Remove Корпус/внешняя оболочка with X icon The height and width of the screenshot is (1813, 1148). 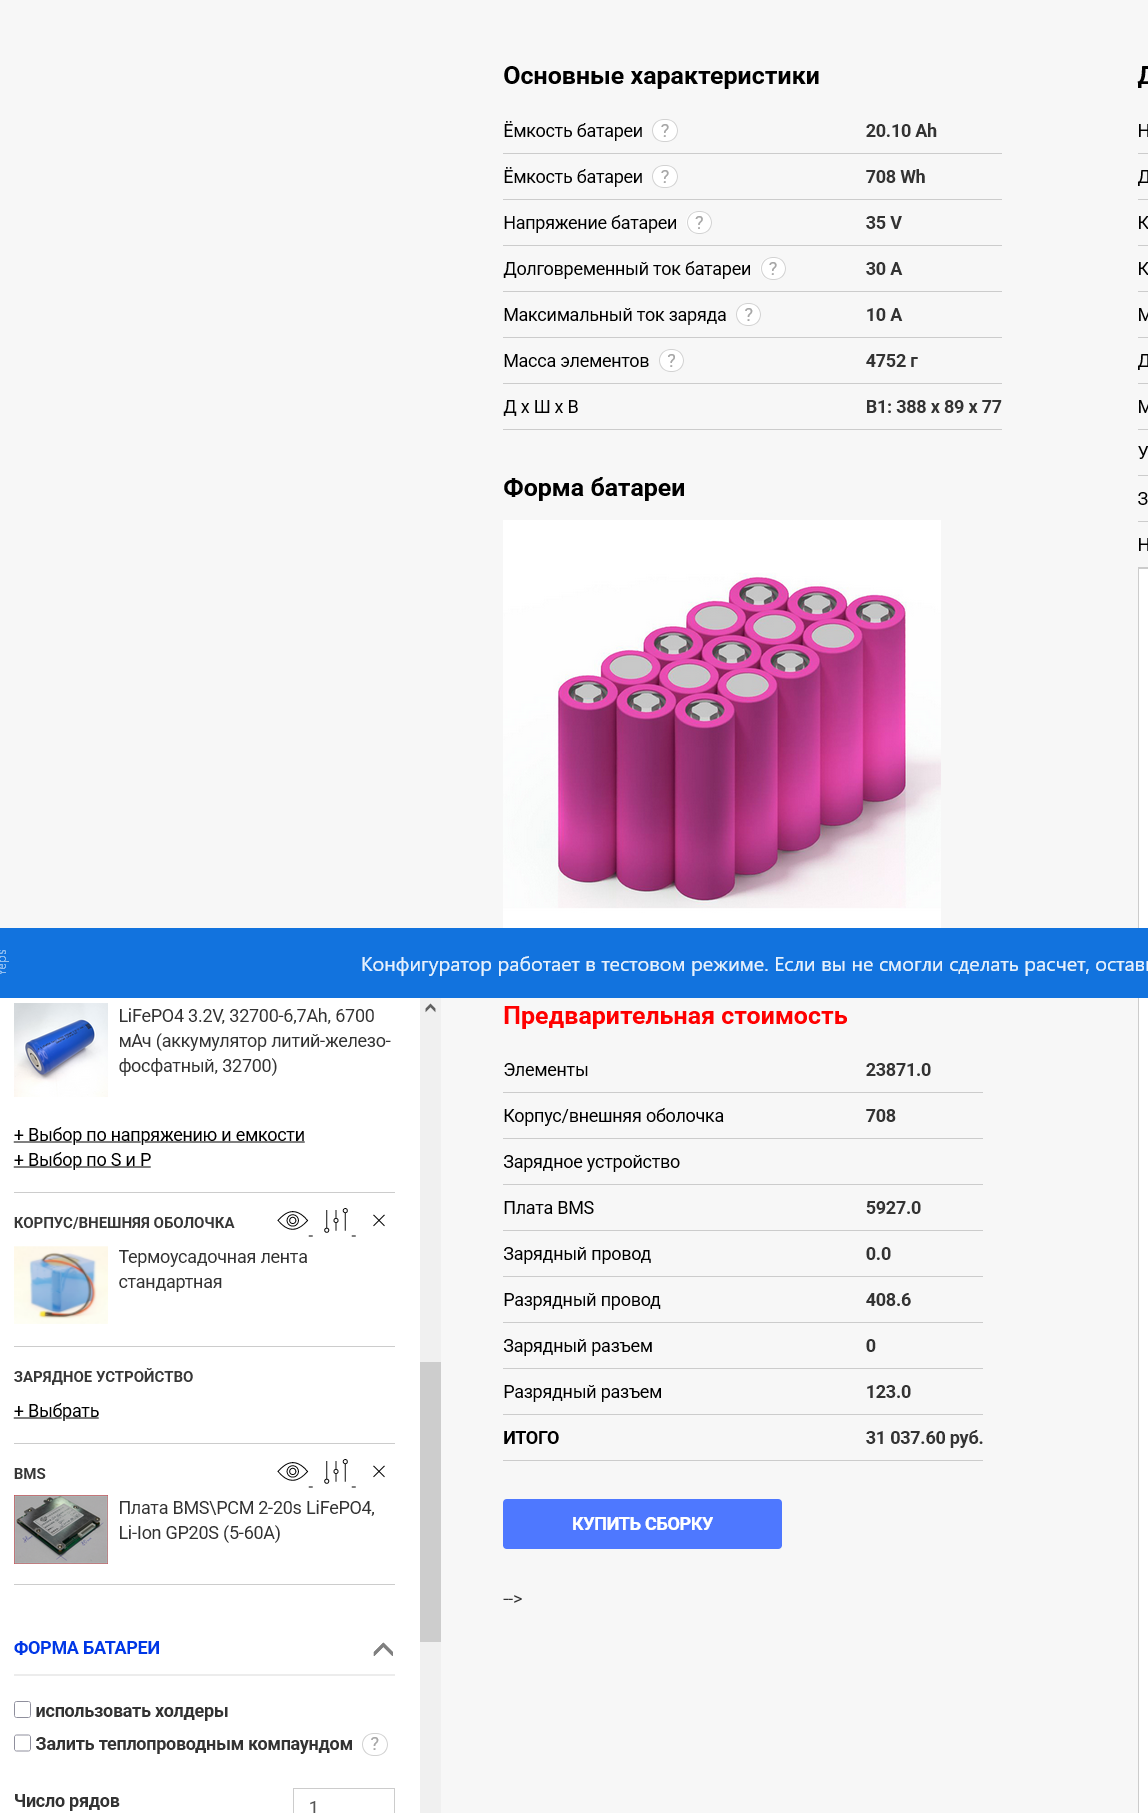point(379,1221)
